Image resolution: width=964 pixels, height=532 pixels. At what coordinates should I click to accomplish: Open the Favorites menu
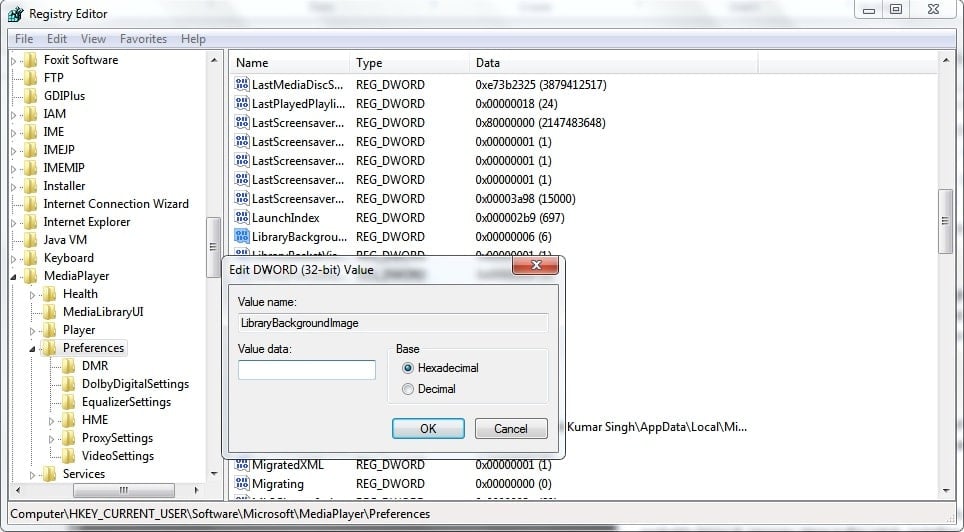[143, 39]
